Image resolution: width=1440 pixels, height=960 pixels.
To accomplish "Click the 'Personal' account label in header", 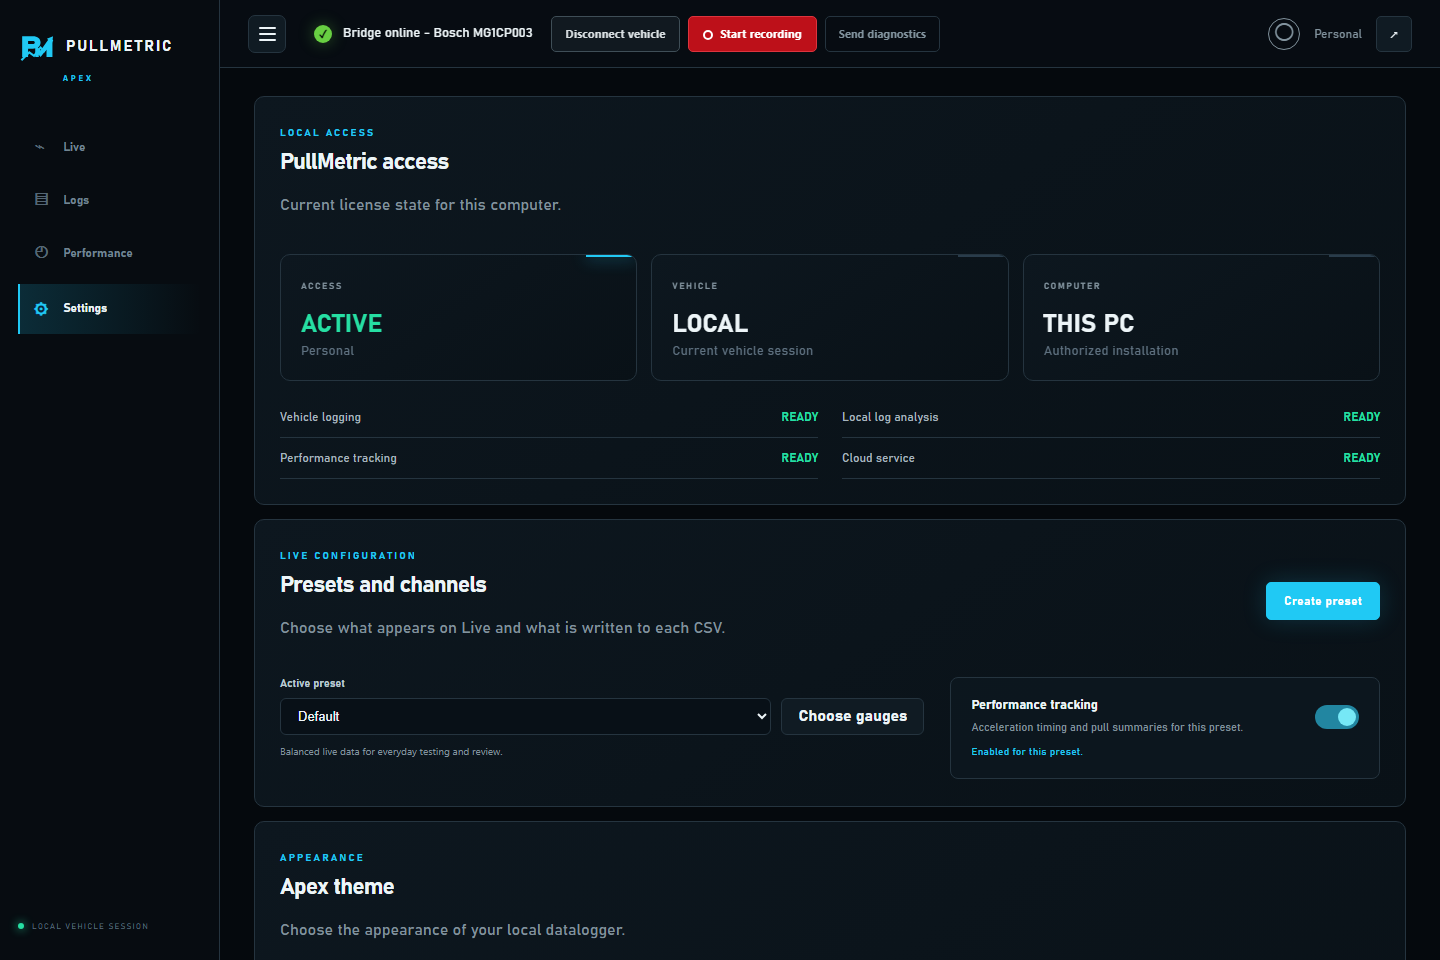I will (x=1337, y=34).
